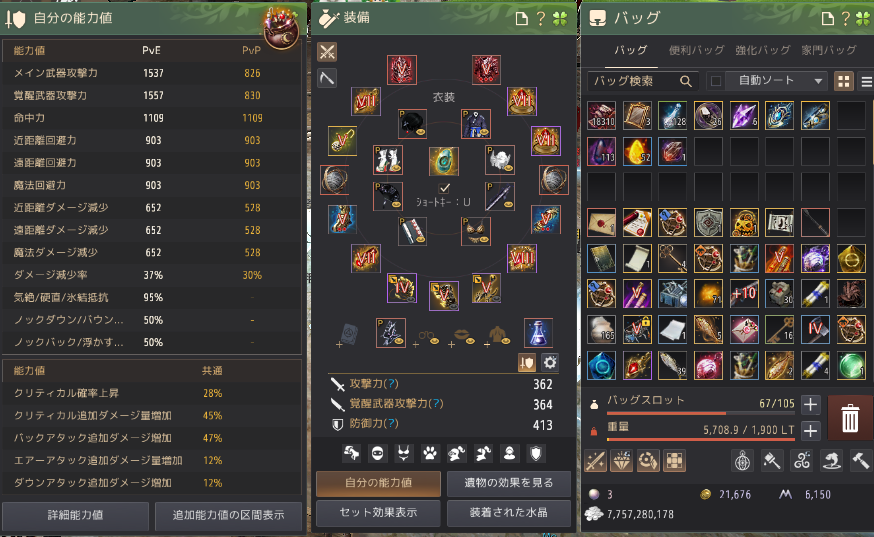Image resolution: width=874 pixels, height=537 pixels.
Task: Toggle the 自動ソート checkbox
Action: [716, 81]
